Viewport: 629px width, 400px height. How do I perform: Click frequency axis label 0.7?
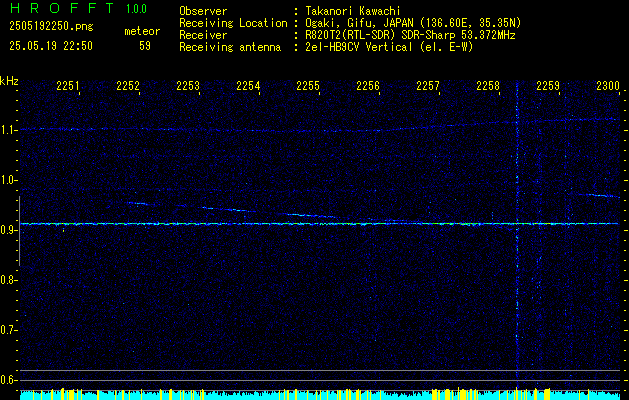[8, 330]
